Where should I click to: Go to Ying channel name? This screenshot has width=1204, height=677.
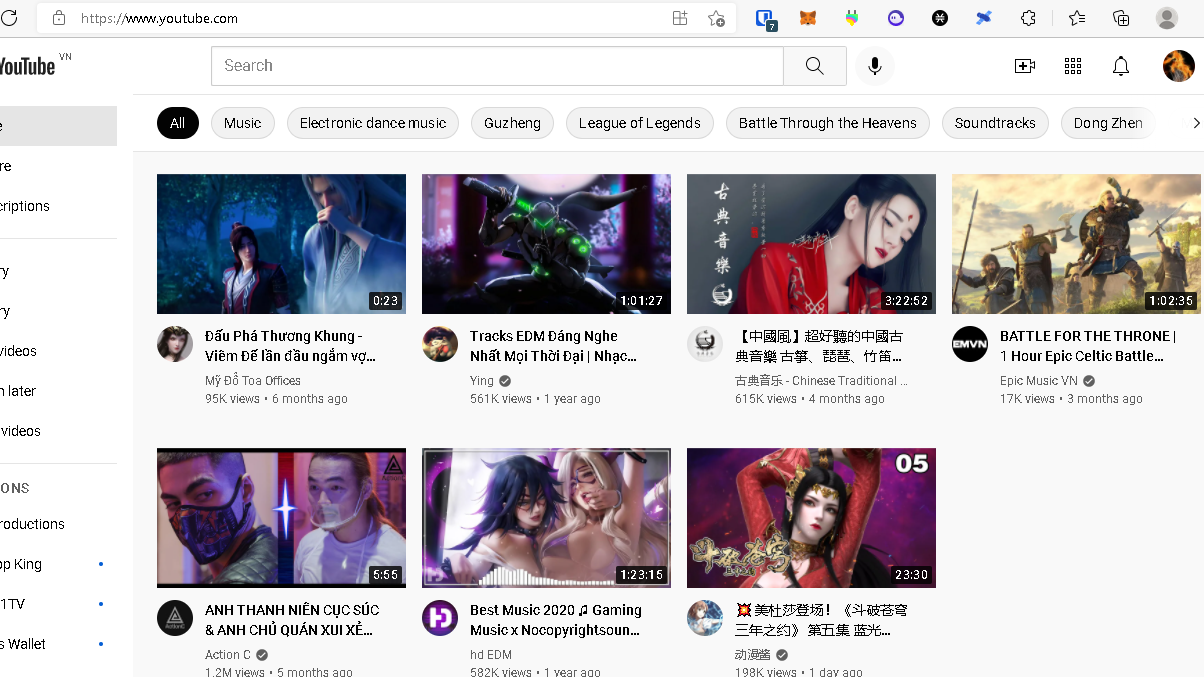point(482,381)
